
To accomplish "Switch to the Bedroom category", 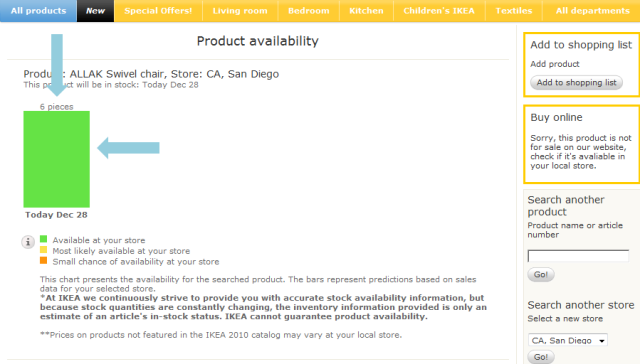I will click(x=309, y=11).
